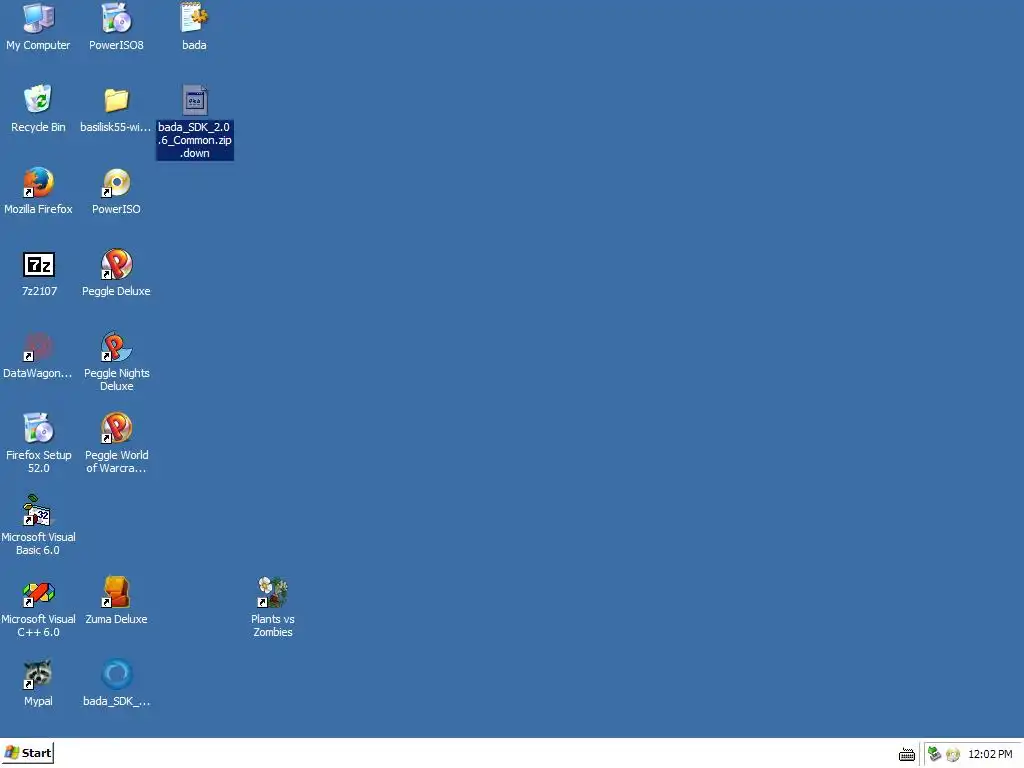This screenshot has width=1024, height=768.
Task: Select the Peggle Deluxe shortcut
Action: 116,264
